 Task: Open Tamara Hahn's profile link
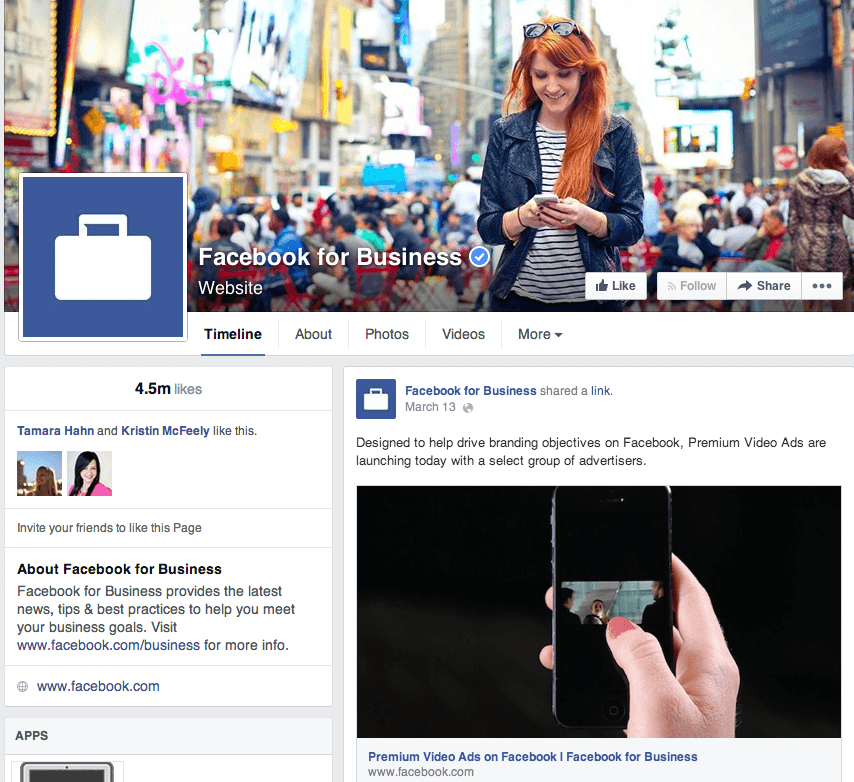(x=56, y=431)
